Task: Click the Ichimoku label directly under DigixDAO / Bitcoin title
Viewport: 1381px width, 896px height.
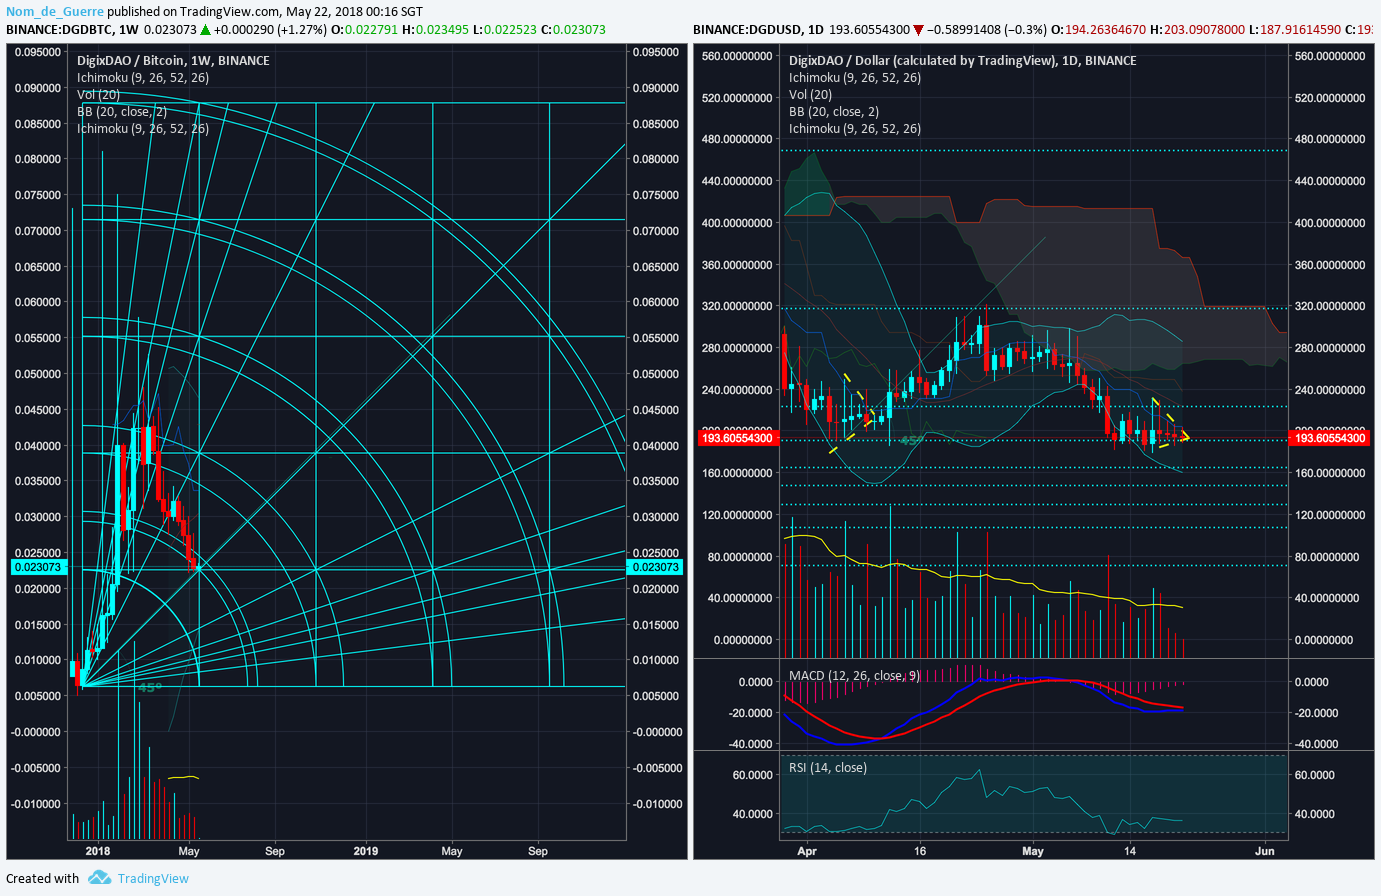Action: pos(143,77)
